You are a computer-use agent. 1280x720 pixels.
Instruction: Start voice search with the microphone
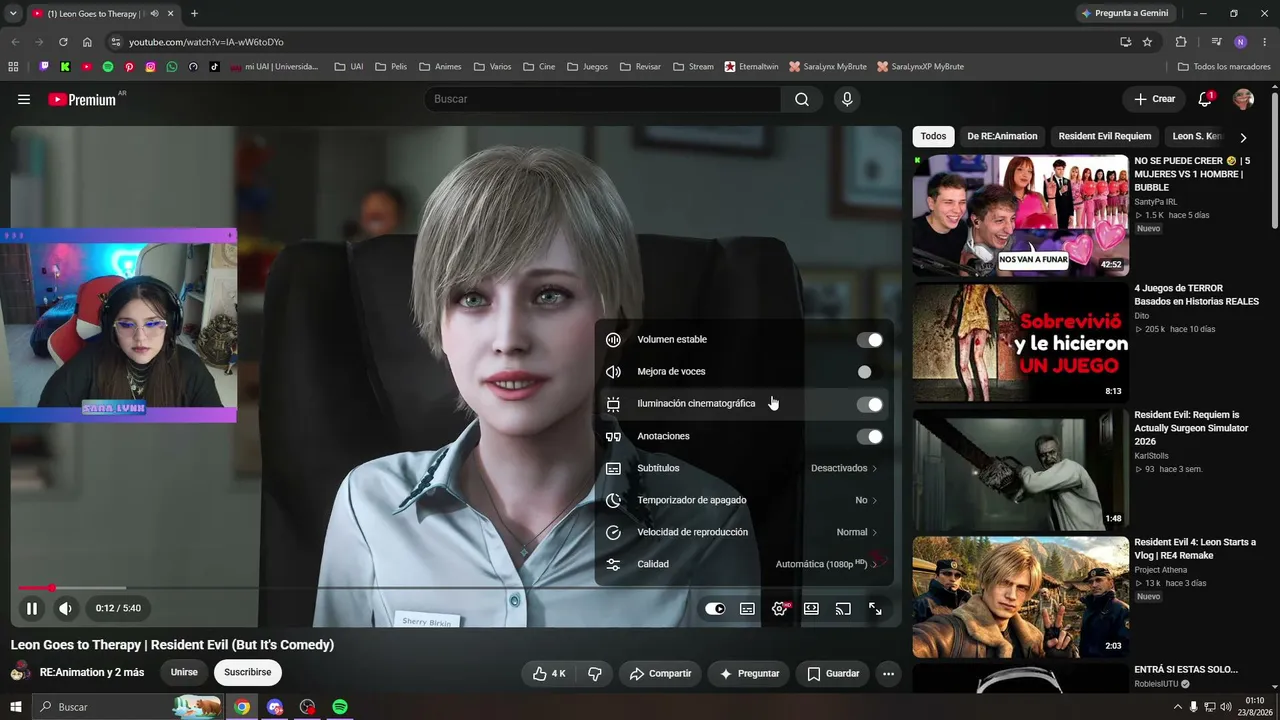click(x=847, y=99)
